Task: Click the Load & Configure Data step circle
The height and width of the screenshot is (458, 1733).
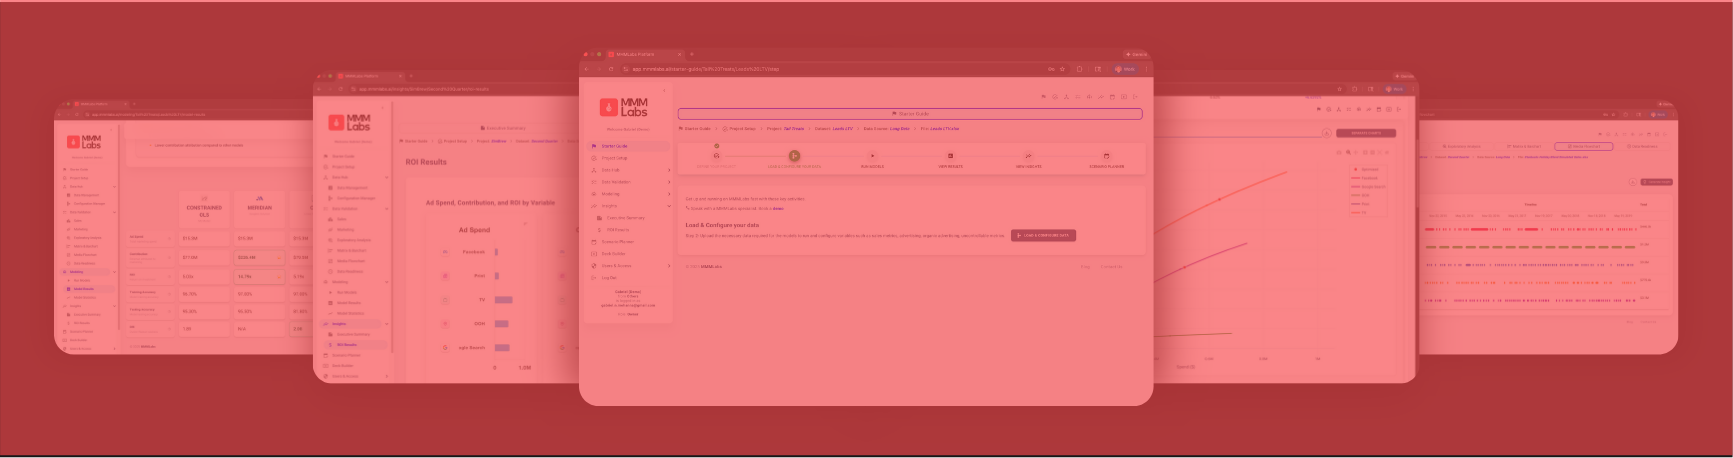Action: pos(794,156)
